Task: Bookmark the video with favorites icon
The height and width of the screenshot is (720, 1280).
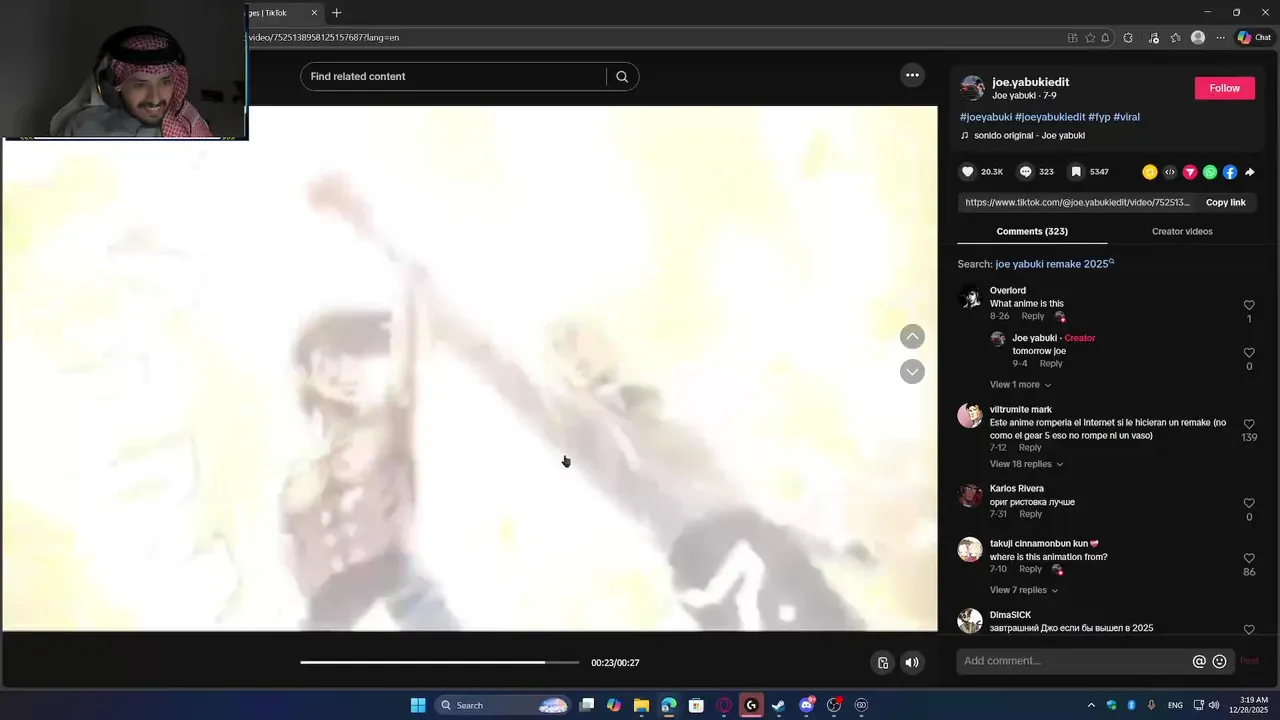Action: (1076, 172)
